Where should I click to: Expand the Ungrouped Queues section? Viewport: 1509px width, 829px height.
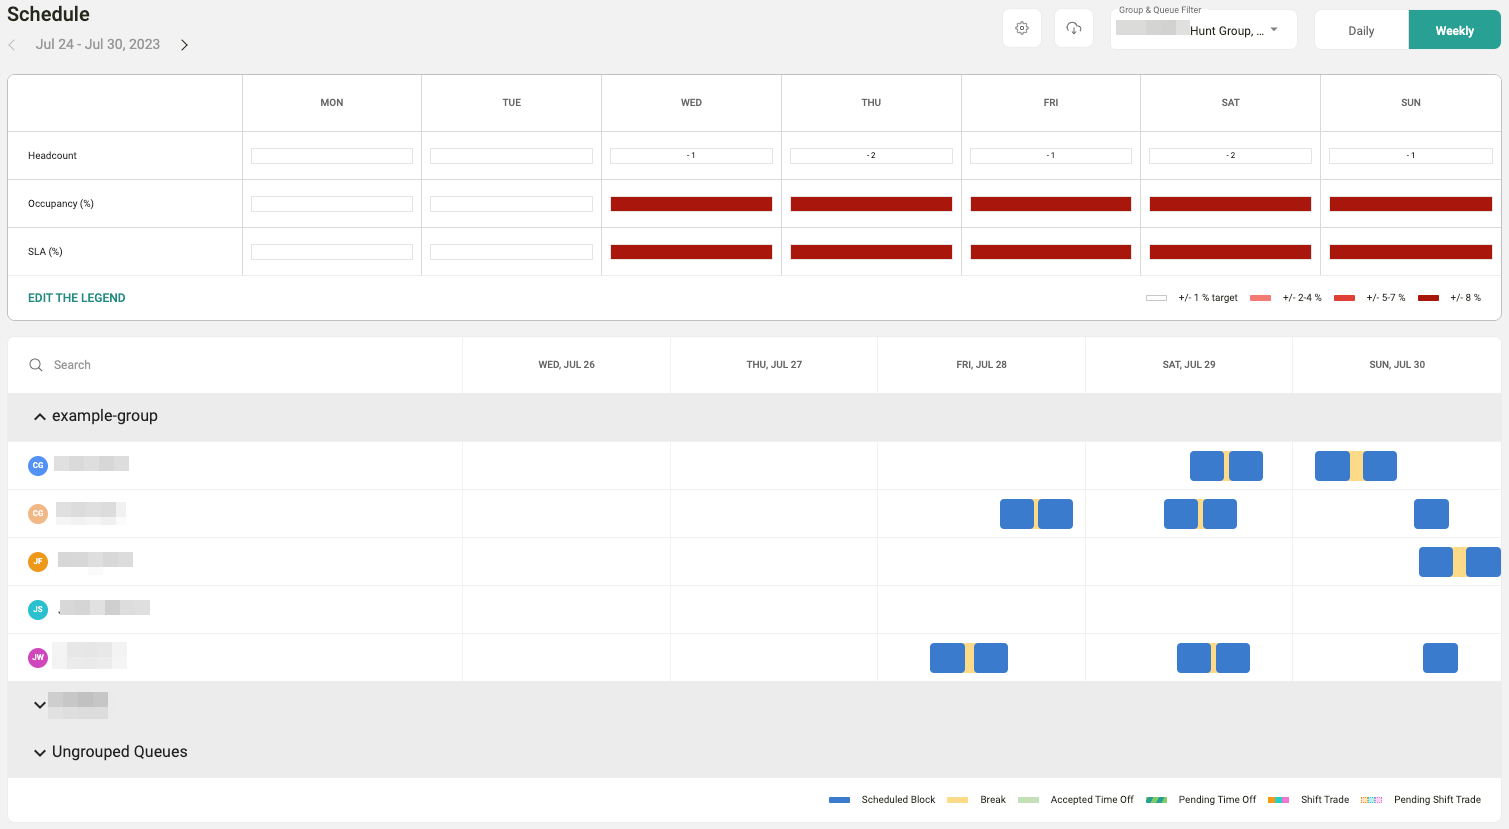40,753
